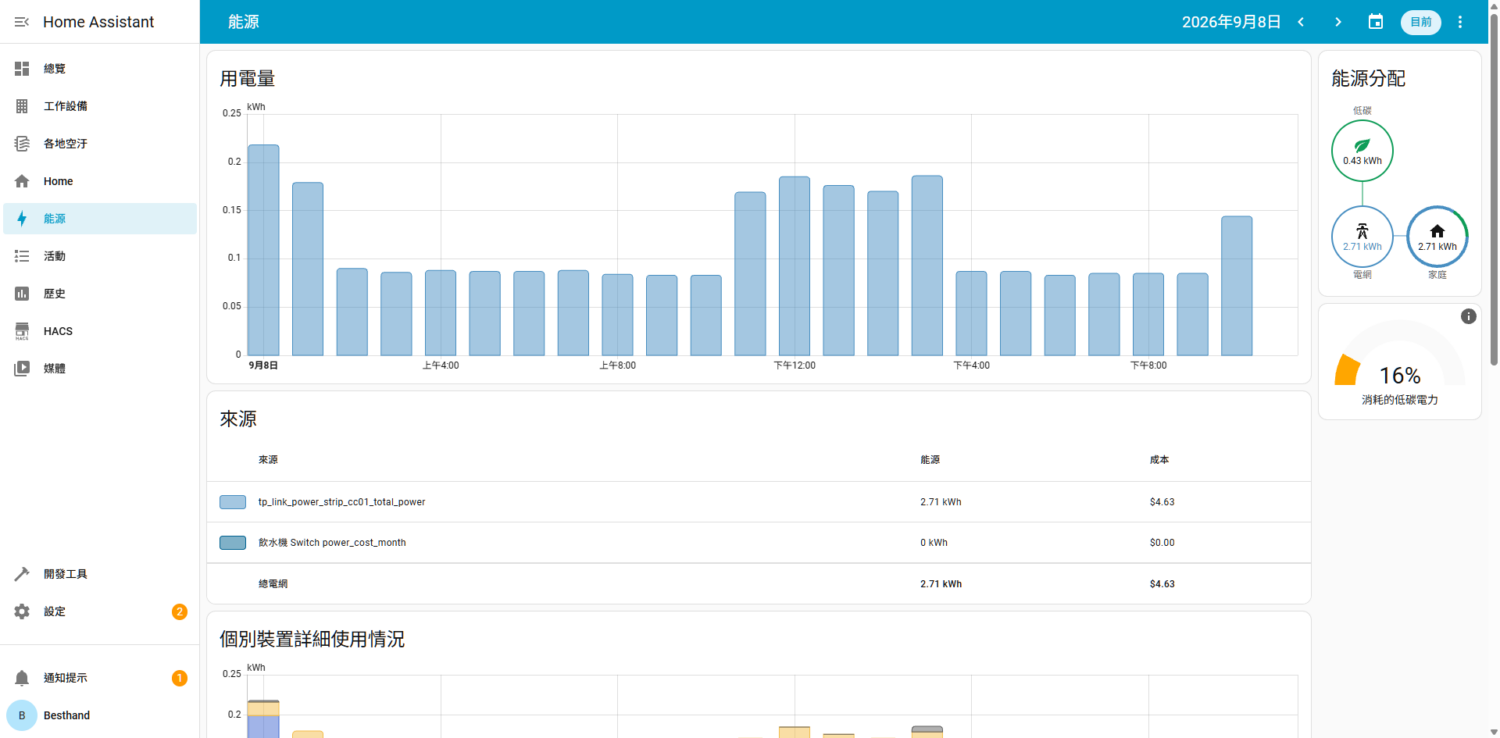The width and height of the screenshot is (1500, 738).
Task: Click the $4.63 cost of tp_link_power_strip
Action: (x=1162, y=502)
